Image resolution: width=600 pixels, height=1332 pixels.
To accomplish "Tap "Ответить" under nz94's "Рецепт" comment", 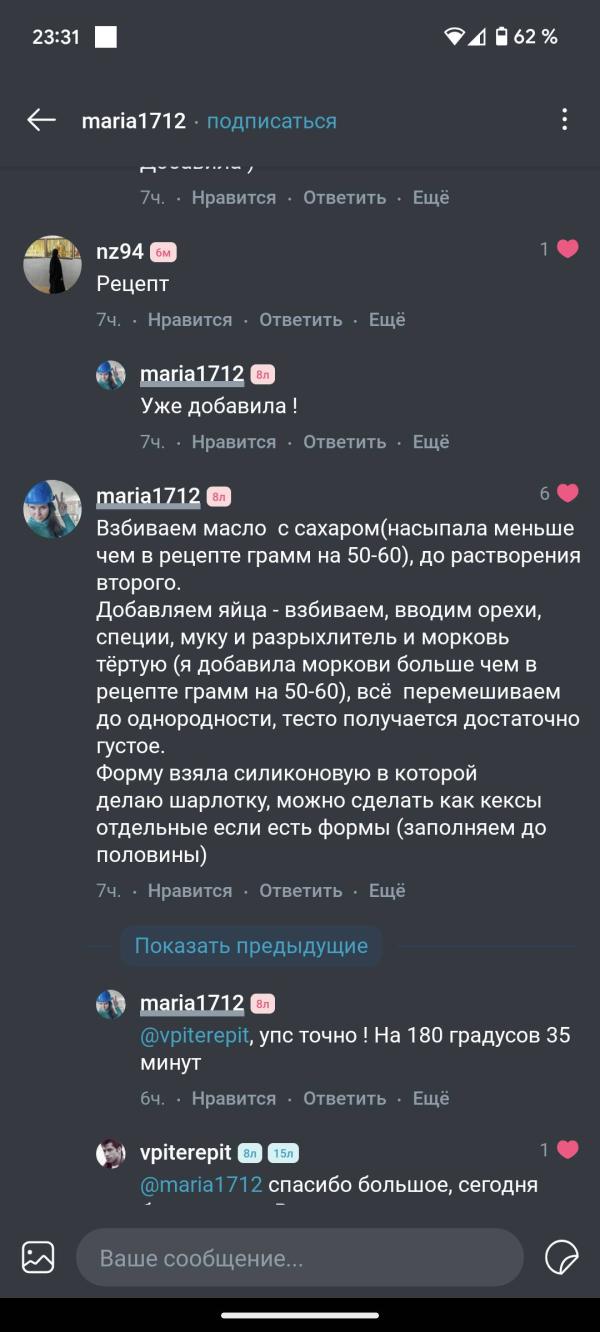I will click(300, 320).
